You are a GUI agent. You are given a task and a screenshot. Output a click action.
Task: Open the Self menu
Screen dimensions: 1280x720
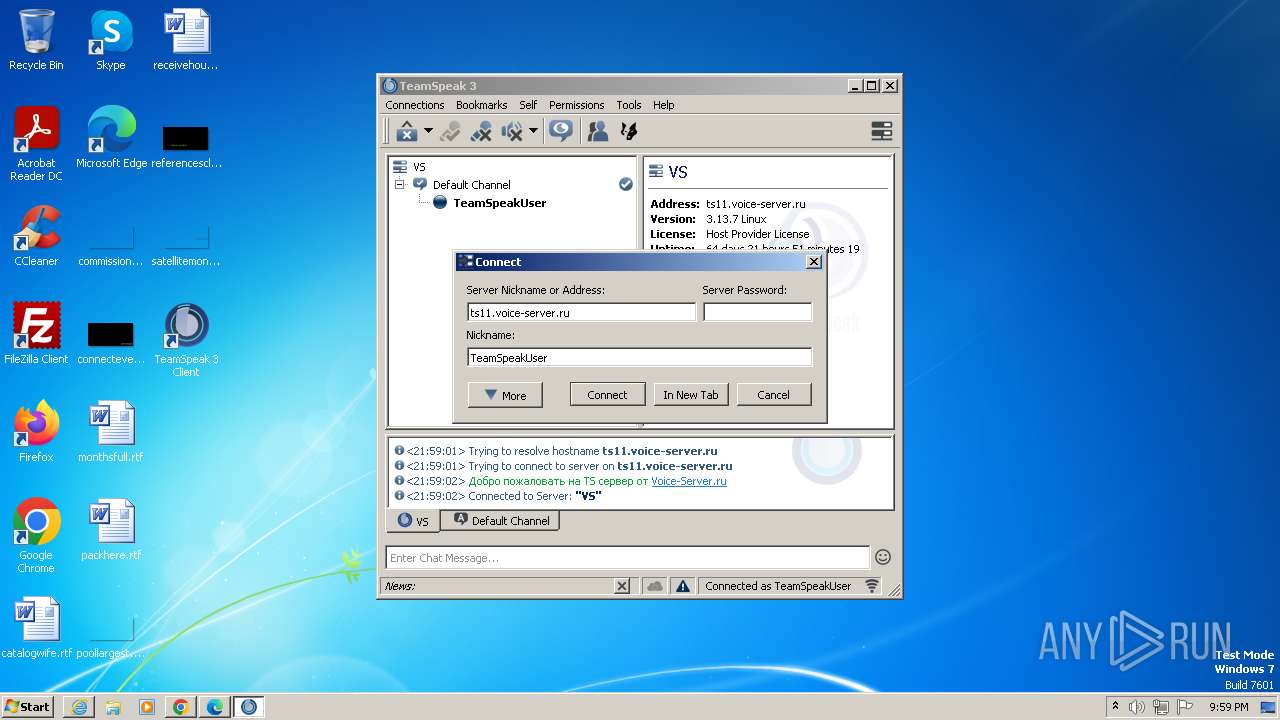click(x=528, y=105)
